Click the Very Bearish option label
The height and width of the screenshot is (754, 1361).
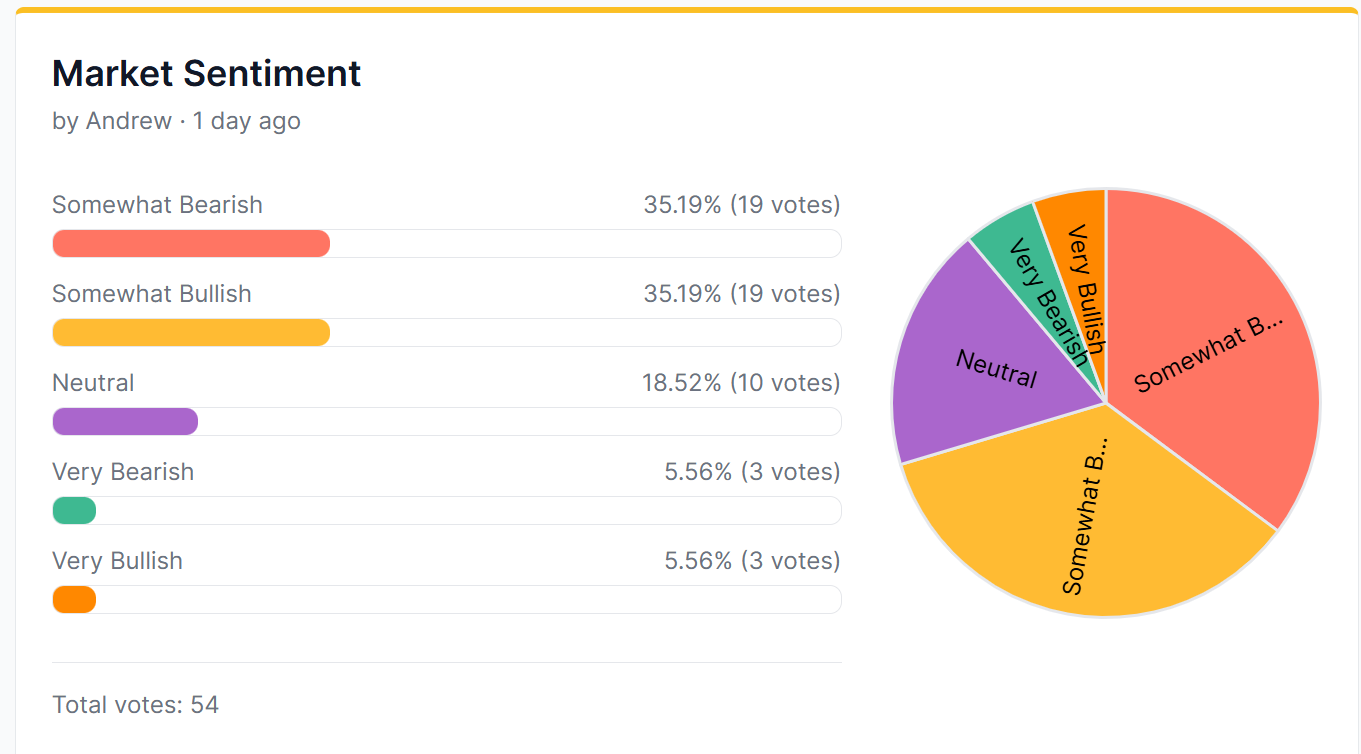(123, 472)
